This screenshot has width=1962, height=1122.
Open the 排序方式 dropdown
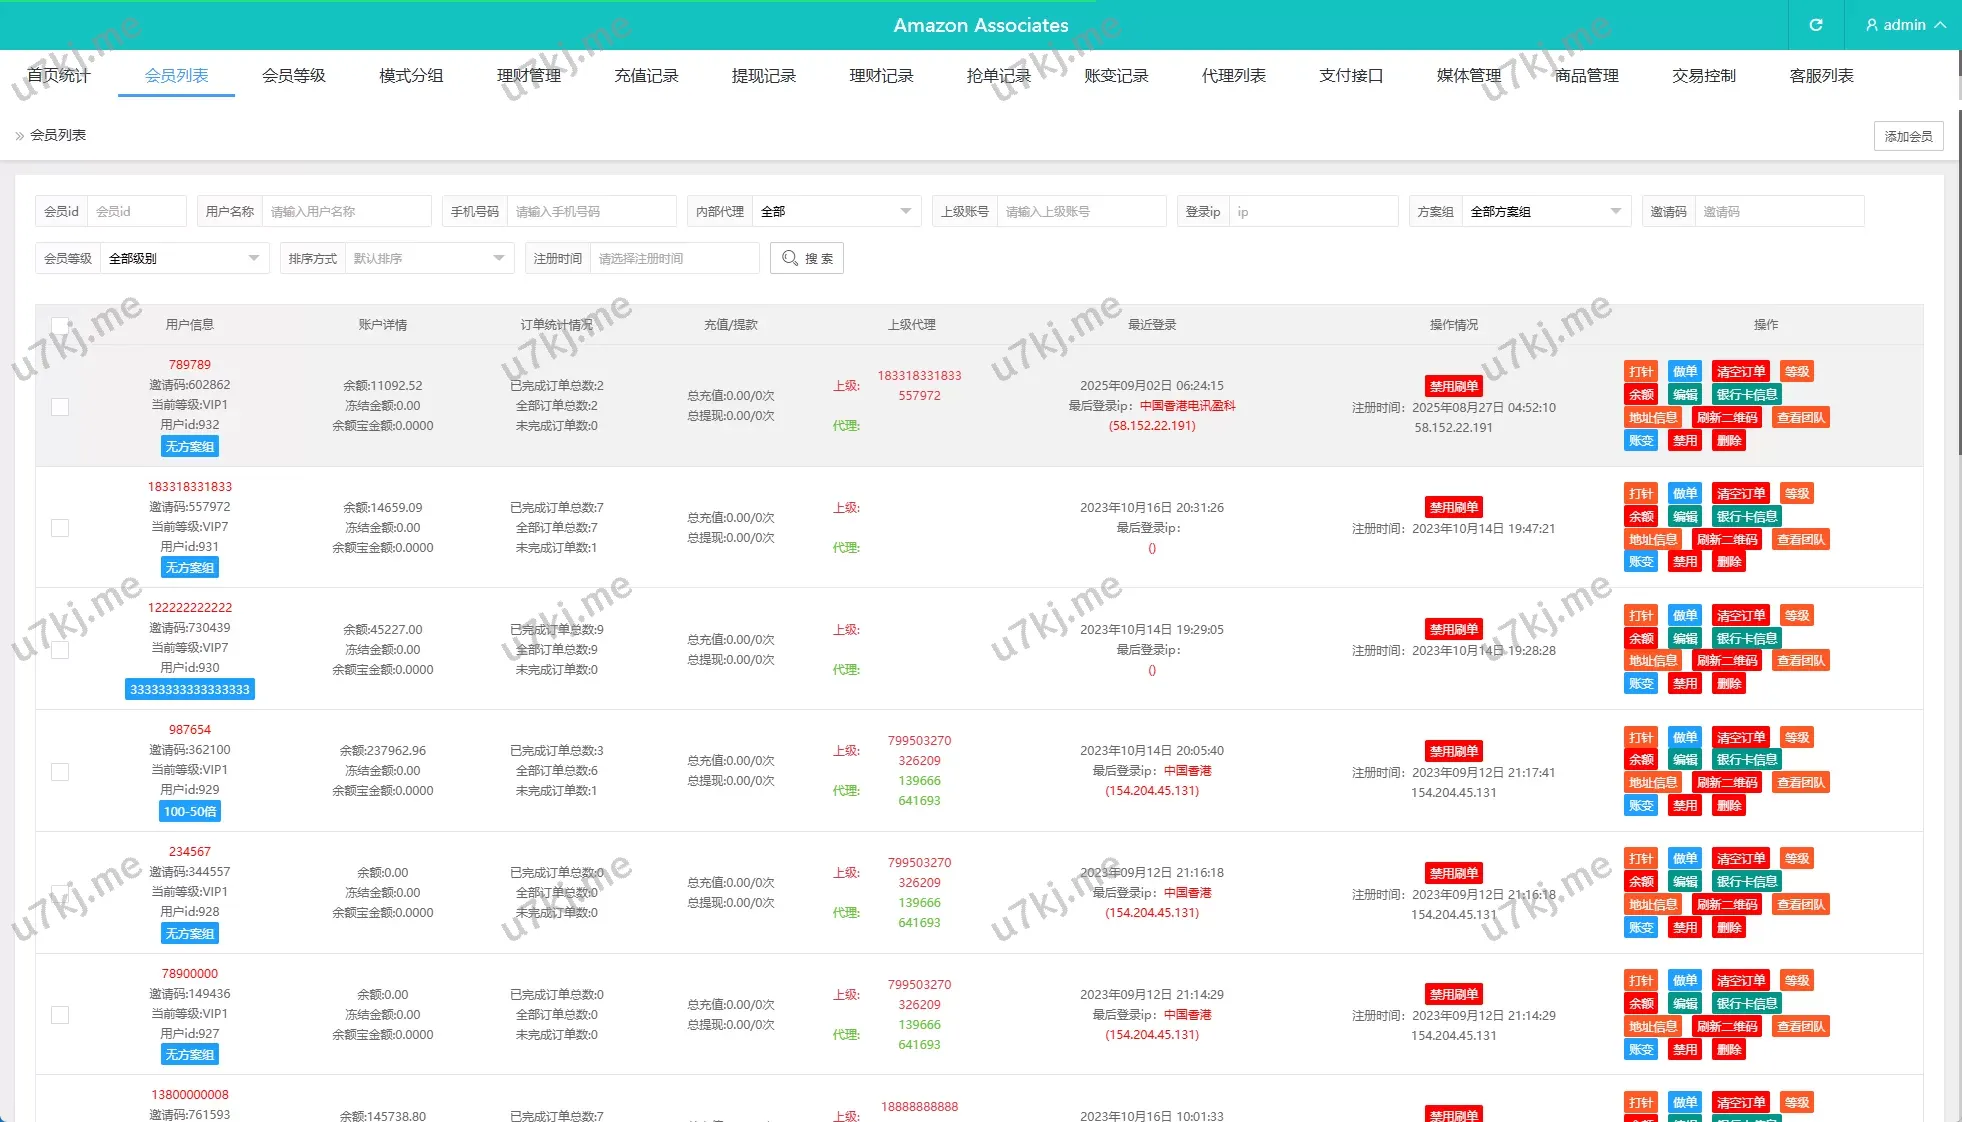coord(428,258)
